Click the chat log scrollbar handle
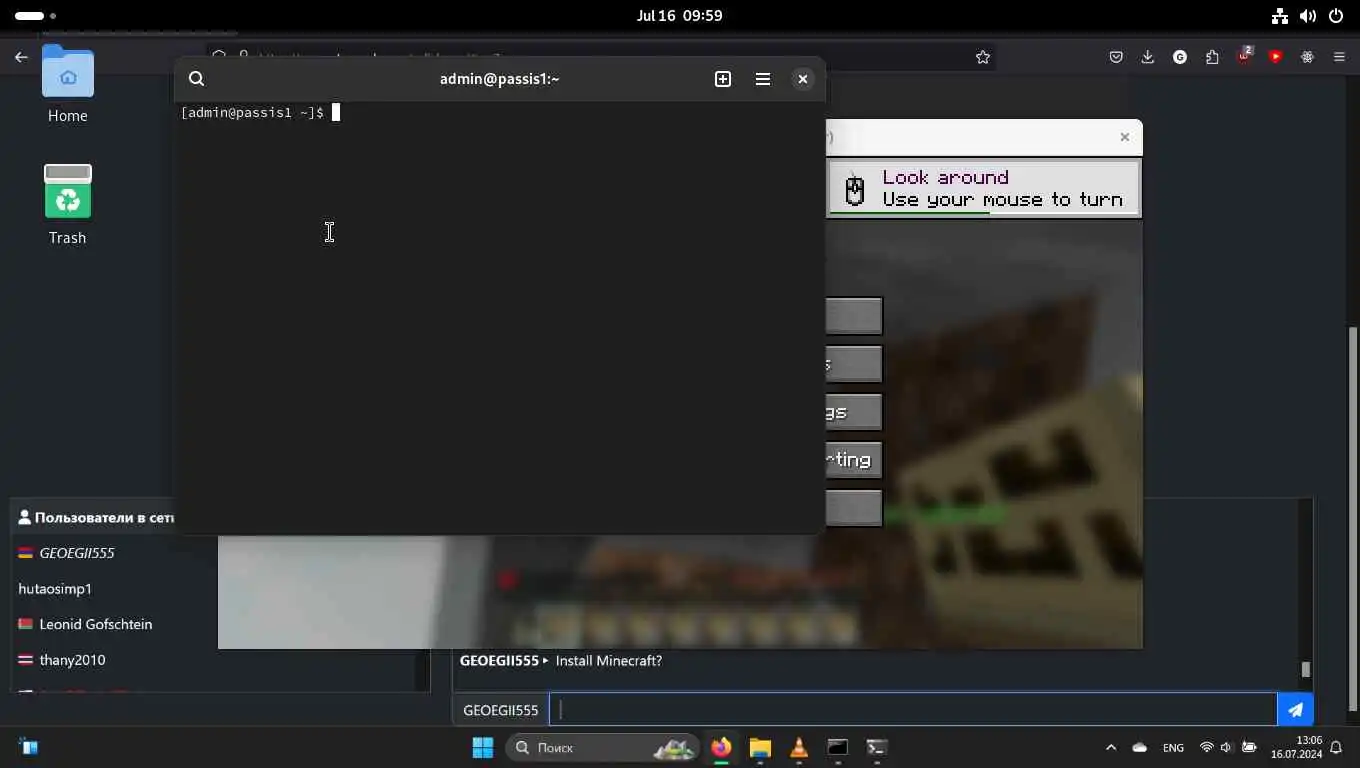This screenshot has height=768, width=1360. (x=1305, y=669)
